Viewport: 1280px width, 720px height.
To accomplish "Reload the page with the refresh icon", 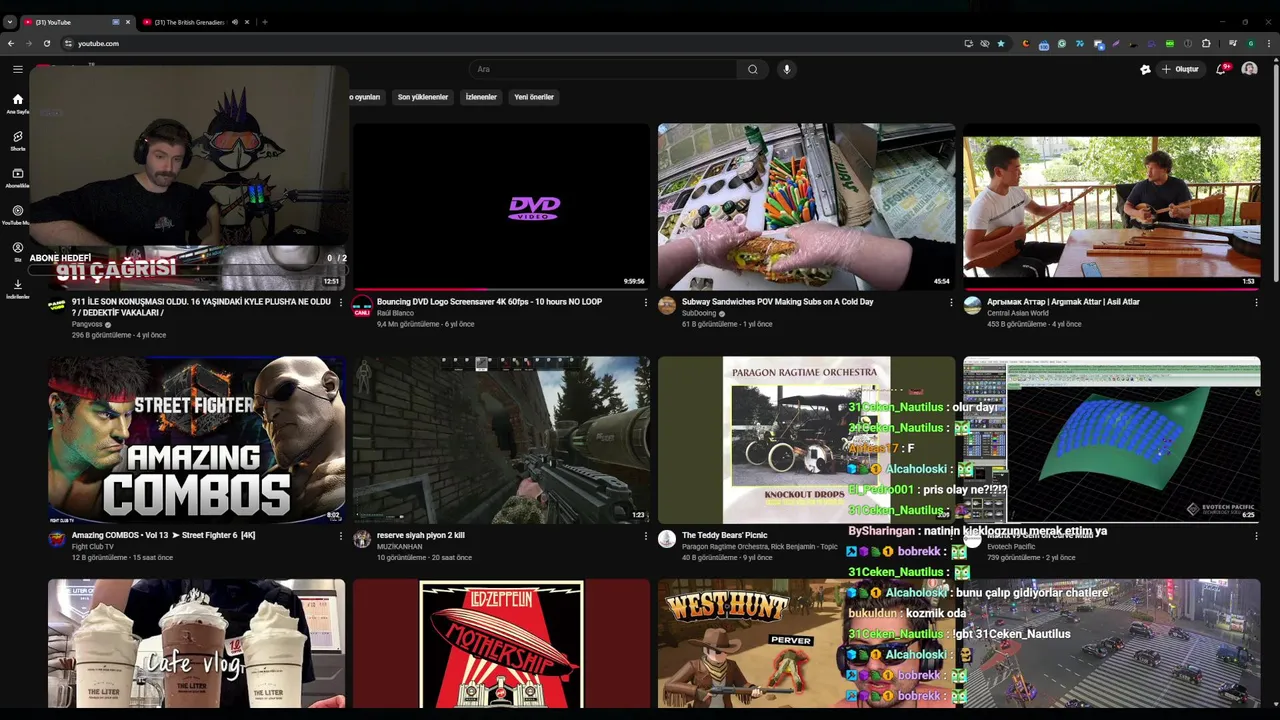I will coord(46,43).
